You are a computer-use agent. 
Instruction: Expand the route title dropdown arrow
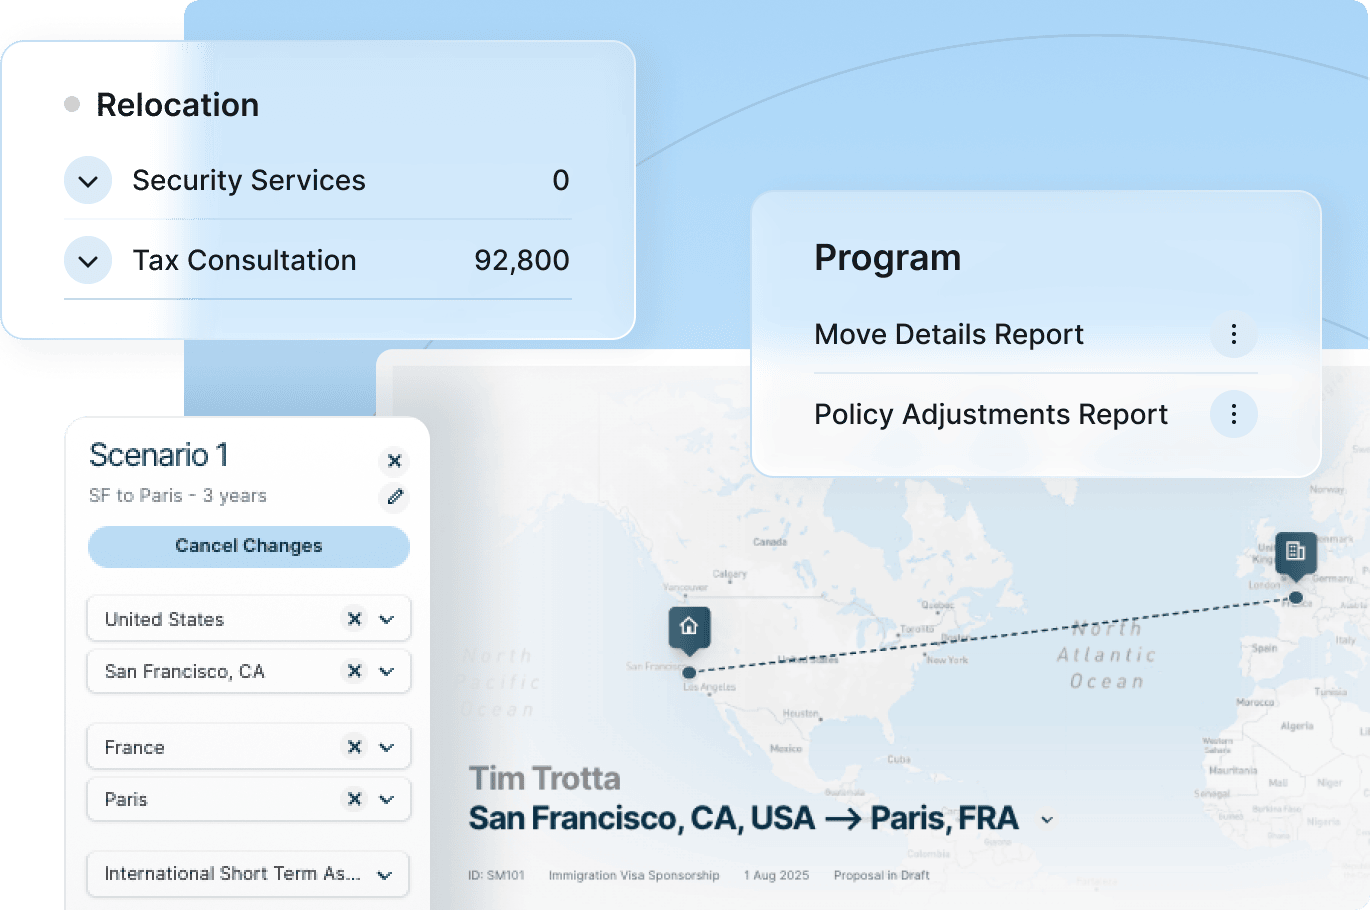[1047, 820]
